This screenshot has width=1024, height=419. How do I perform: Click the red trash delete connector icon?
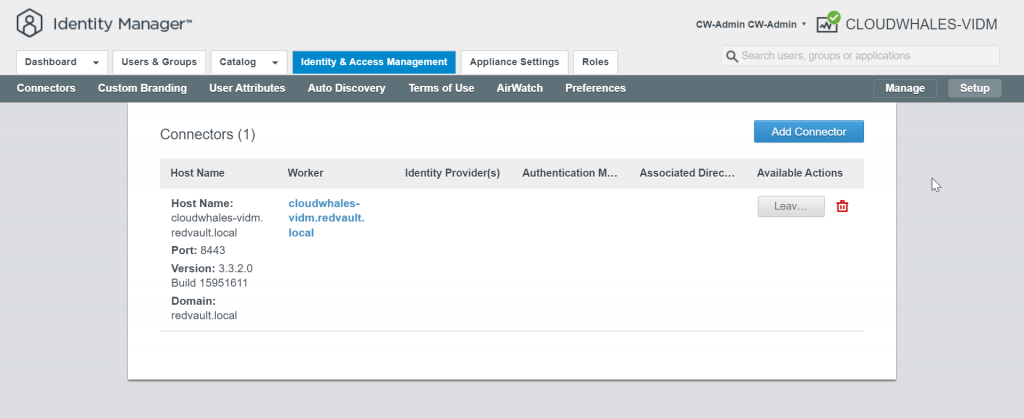[842, 206]
